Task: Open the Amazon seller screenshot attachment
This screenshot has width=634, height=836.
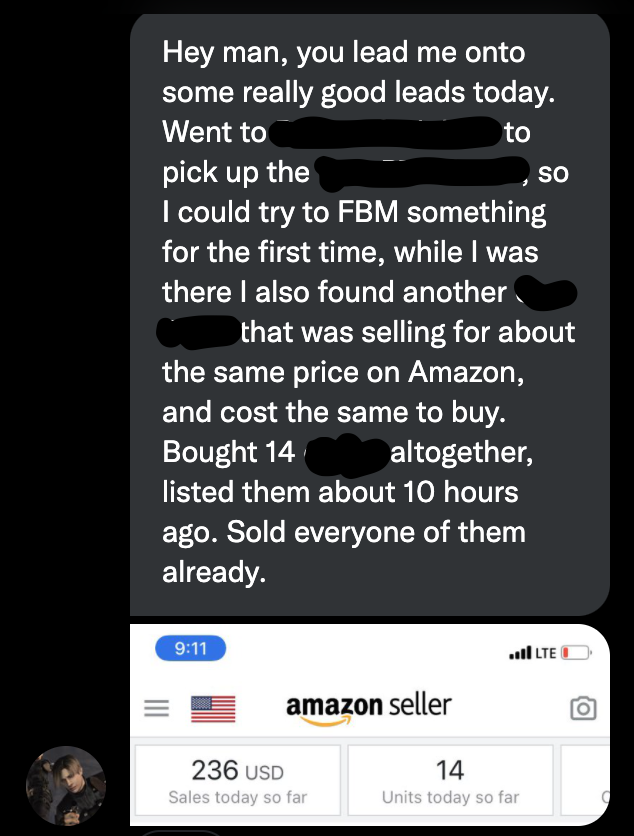Action: coord(370,725)
